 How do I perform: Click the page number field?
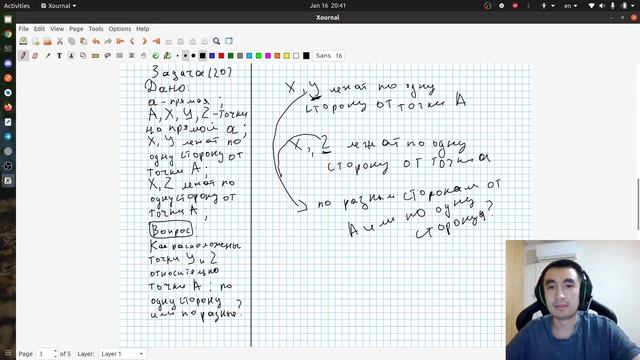(44, 354)
